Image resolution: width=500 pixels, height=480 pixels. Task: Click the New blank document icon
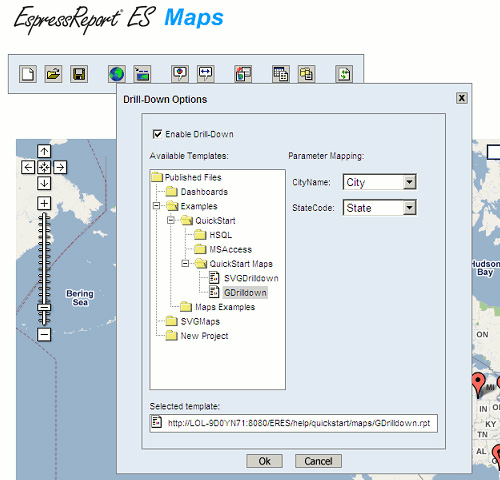coord(28,74)
